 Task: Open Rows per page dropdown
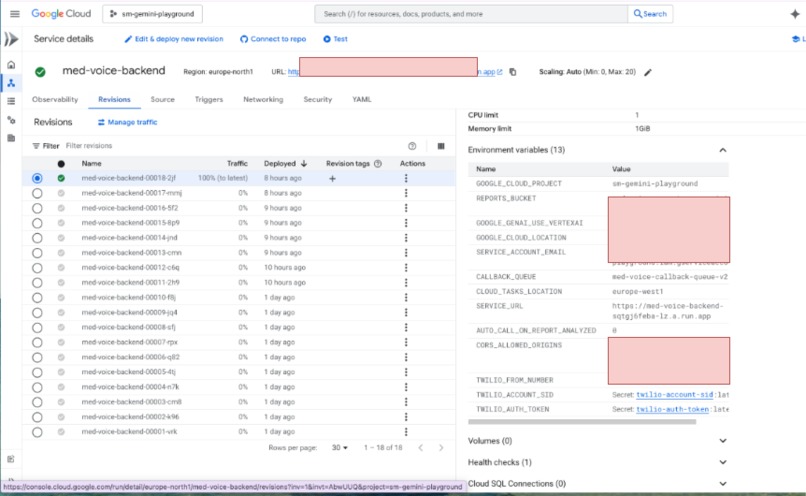tap(339, 448)
